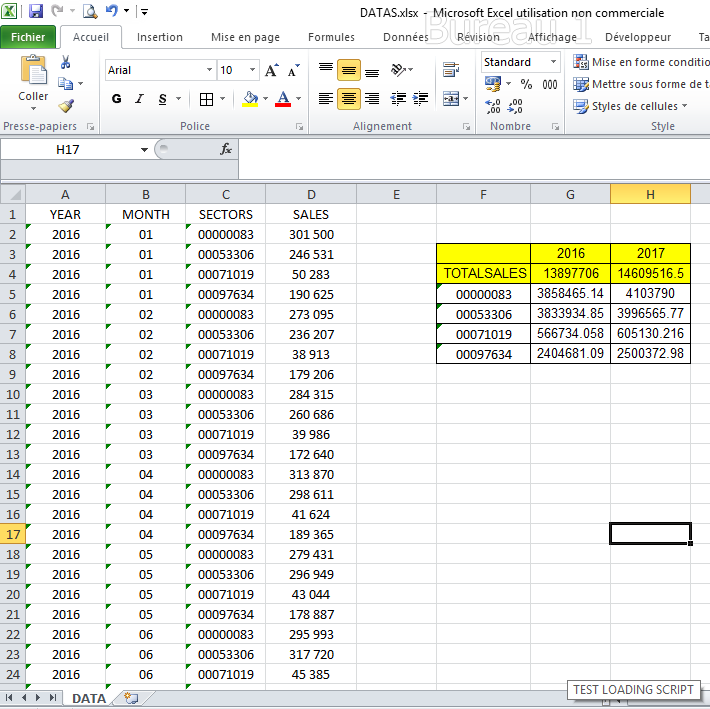Screen dimensions: 710x709
Task: Click the green Fichier button
Action: coord(28,37)
